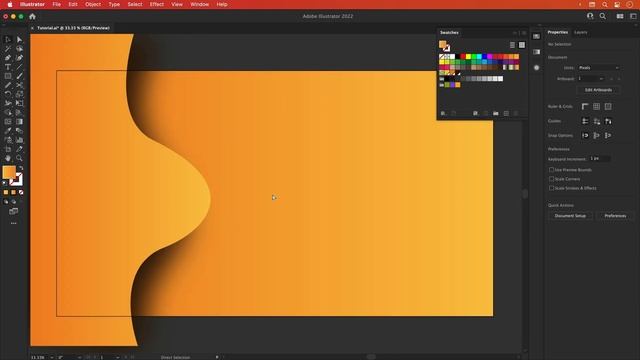This screenshot has height=360, width=640.
Task: Toggle Use Preview Bounds checkbox
Action: [551, 170]
